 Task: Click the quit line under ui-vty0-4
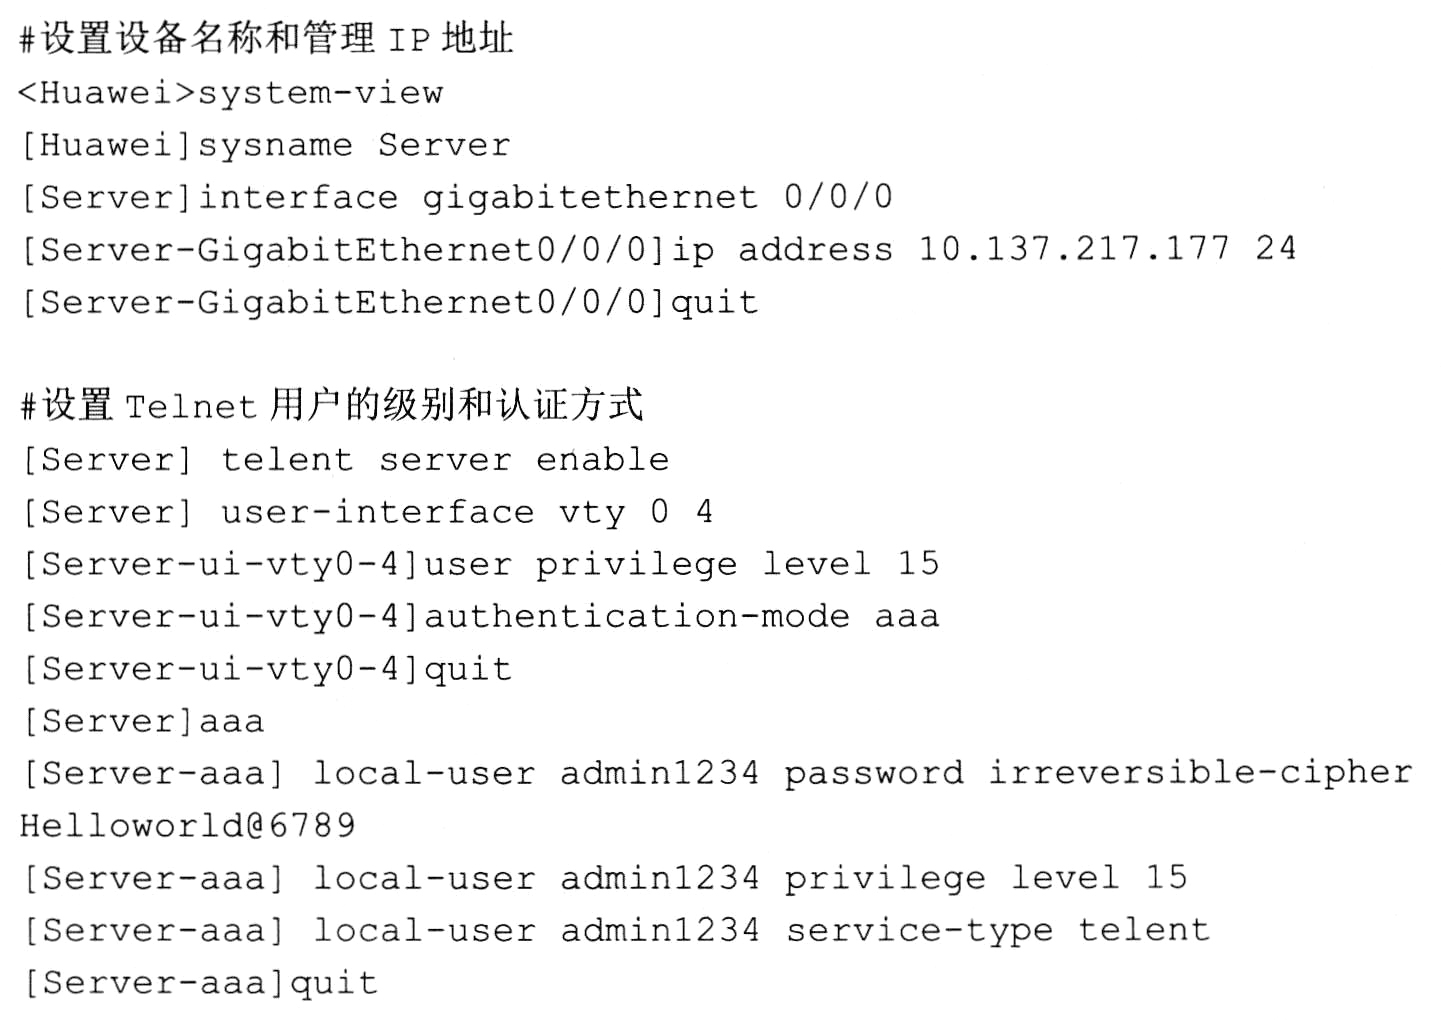coord(266,668)
